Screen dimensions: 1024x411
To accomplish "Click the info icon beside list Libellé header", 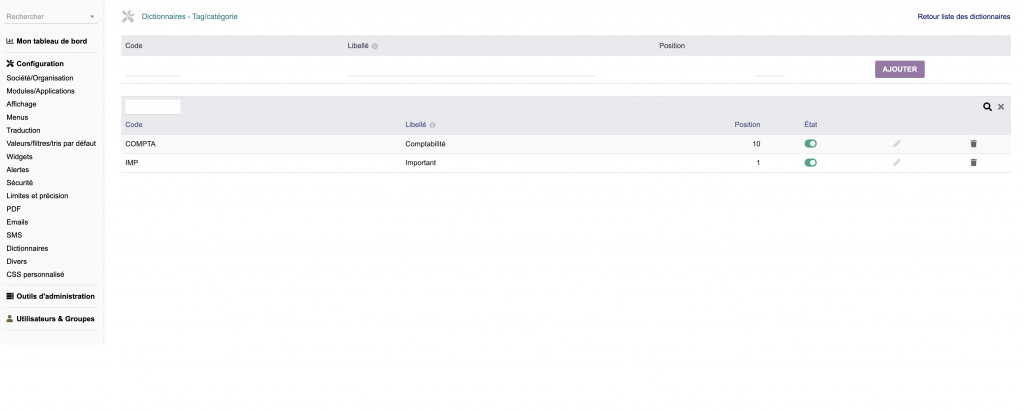I will click(432, 125).
